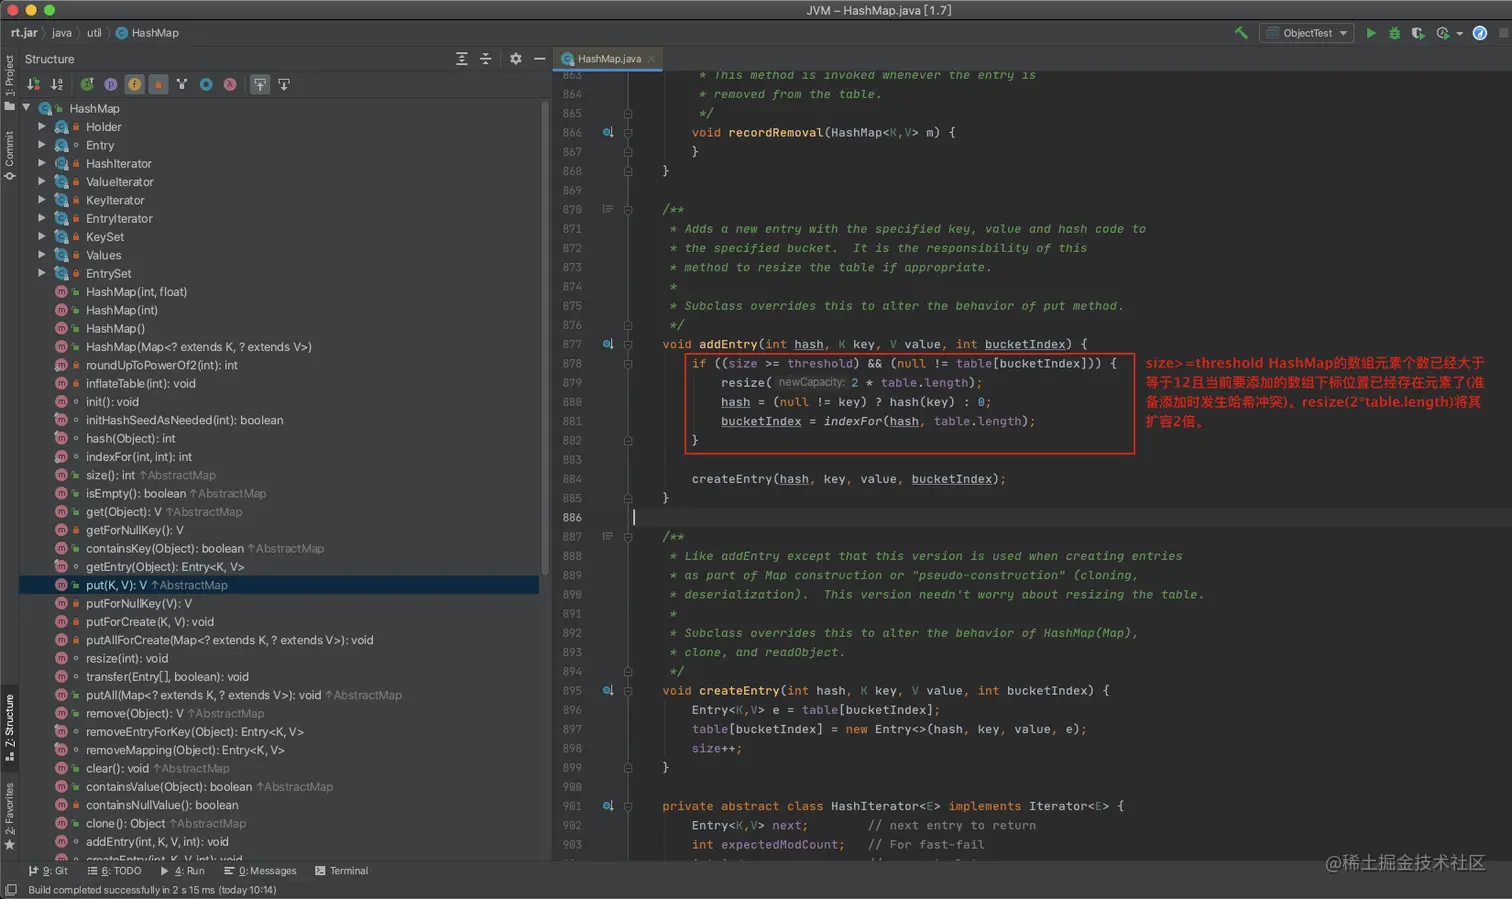Click util in navigation breadcrumb
Screen dimensions: 1512x899
pyautogui.click(x=94, y=33)
